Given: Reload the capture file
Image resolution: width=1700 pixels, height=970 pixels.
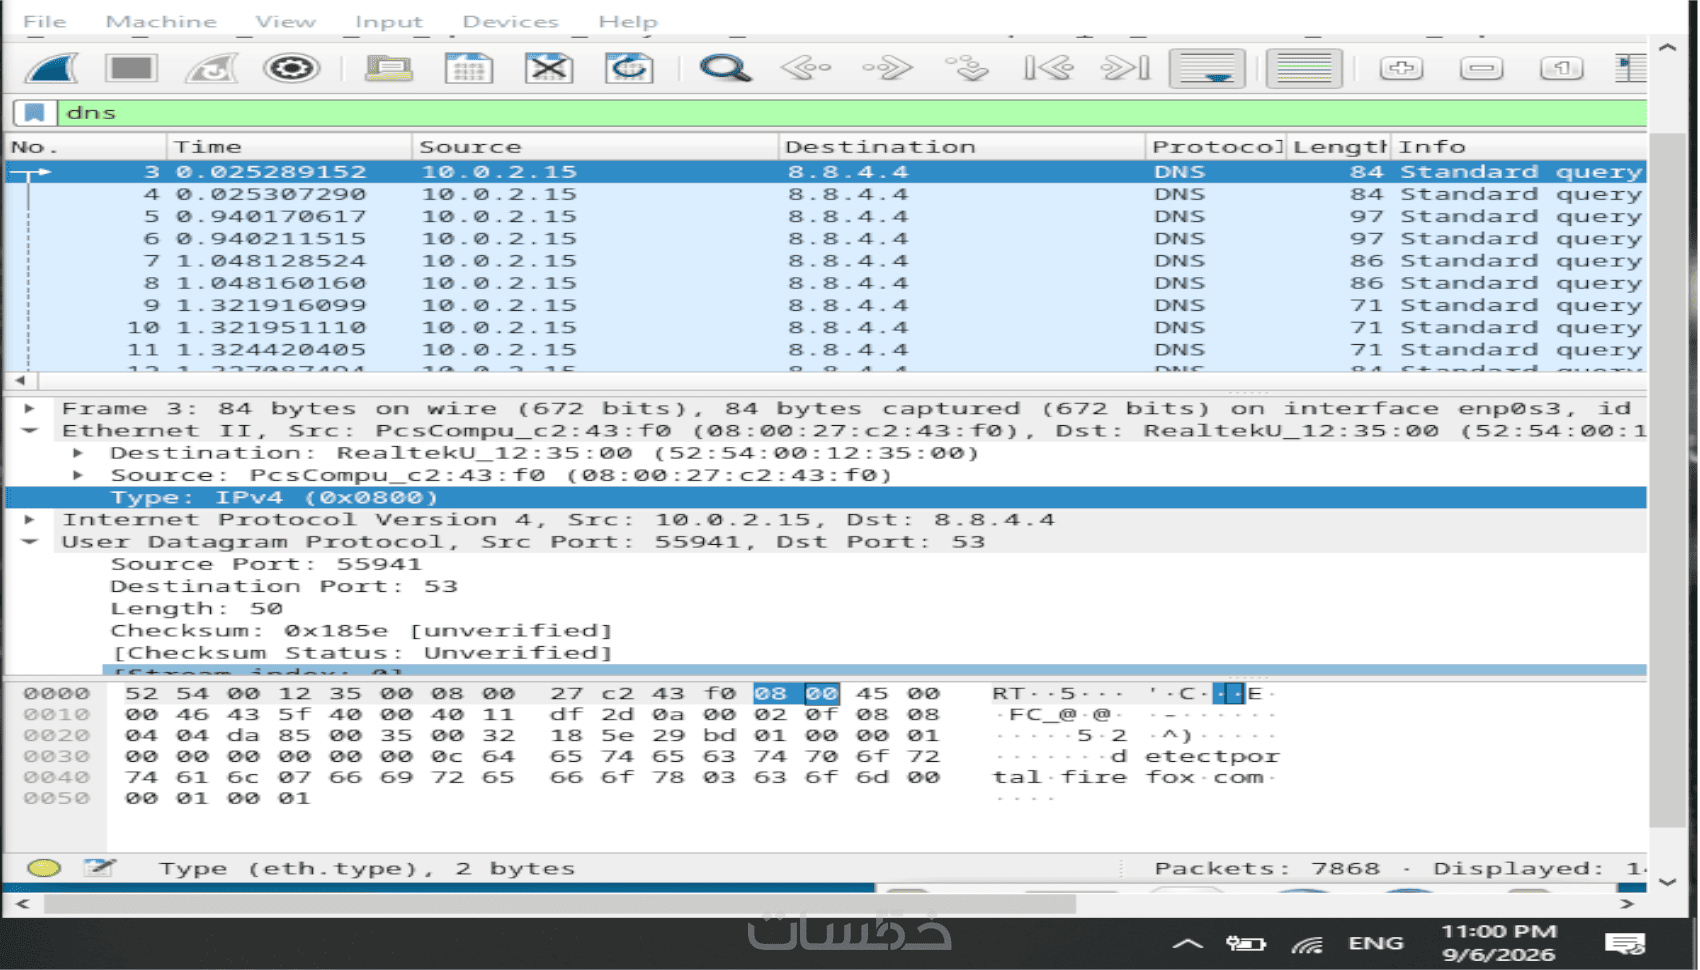Looking at the screenshot, I should point(629,68).
